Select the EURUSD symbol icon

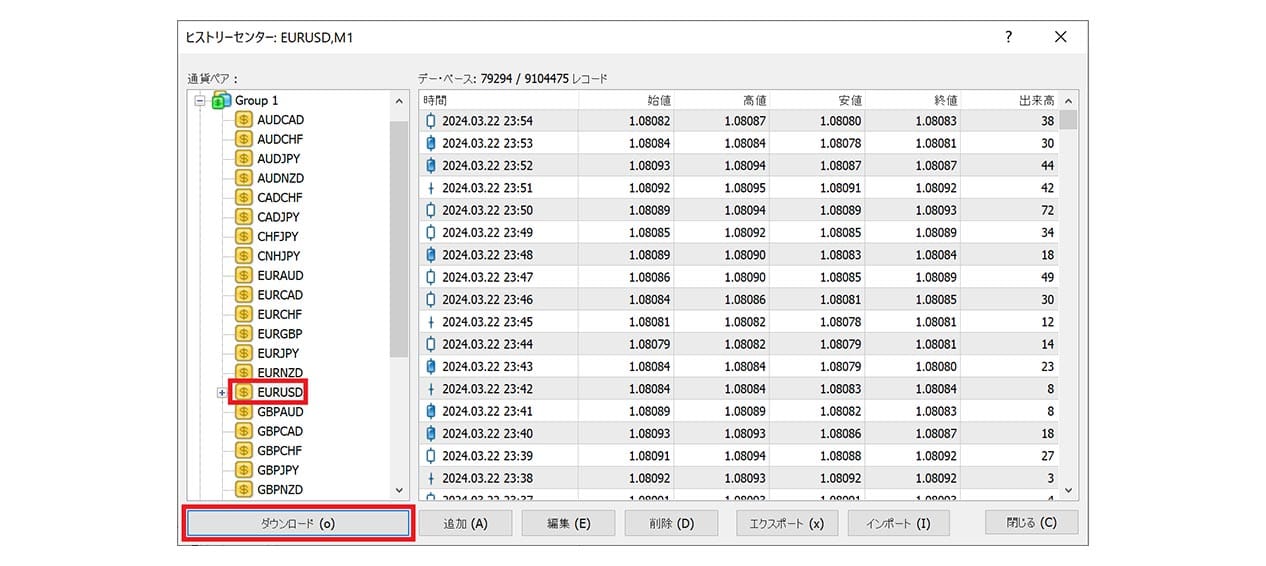243,392
